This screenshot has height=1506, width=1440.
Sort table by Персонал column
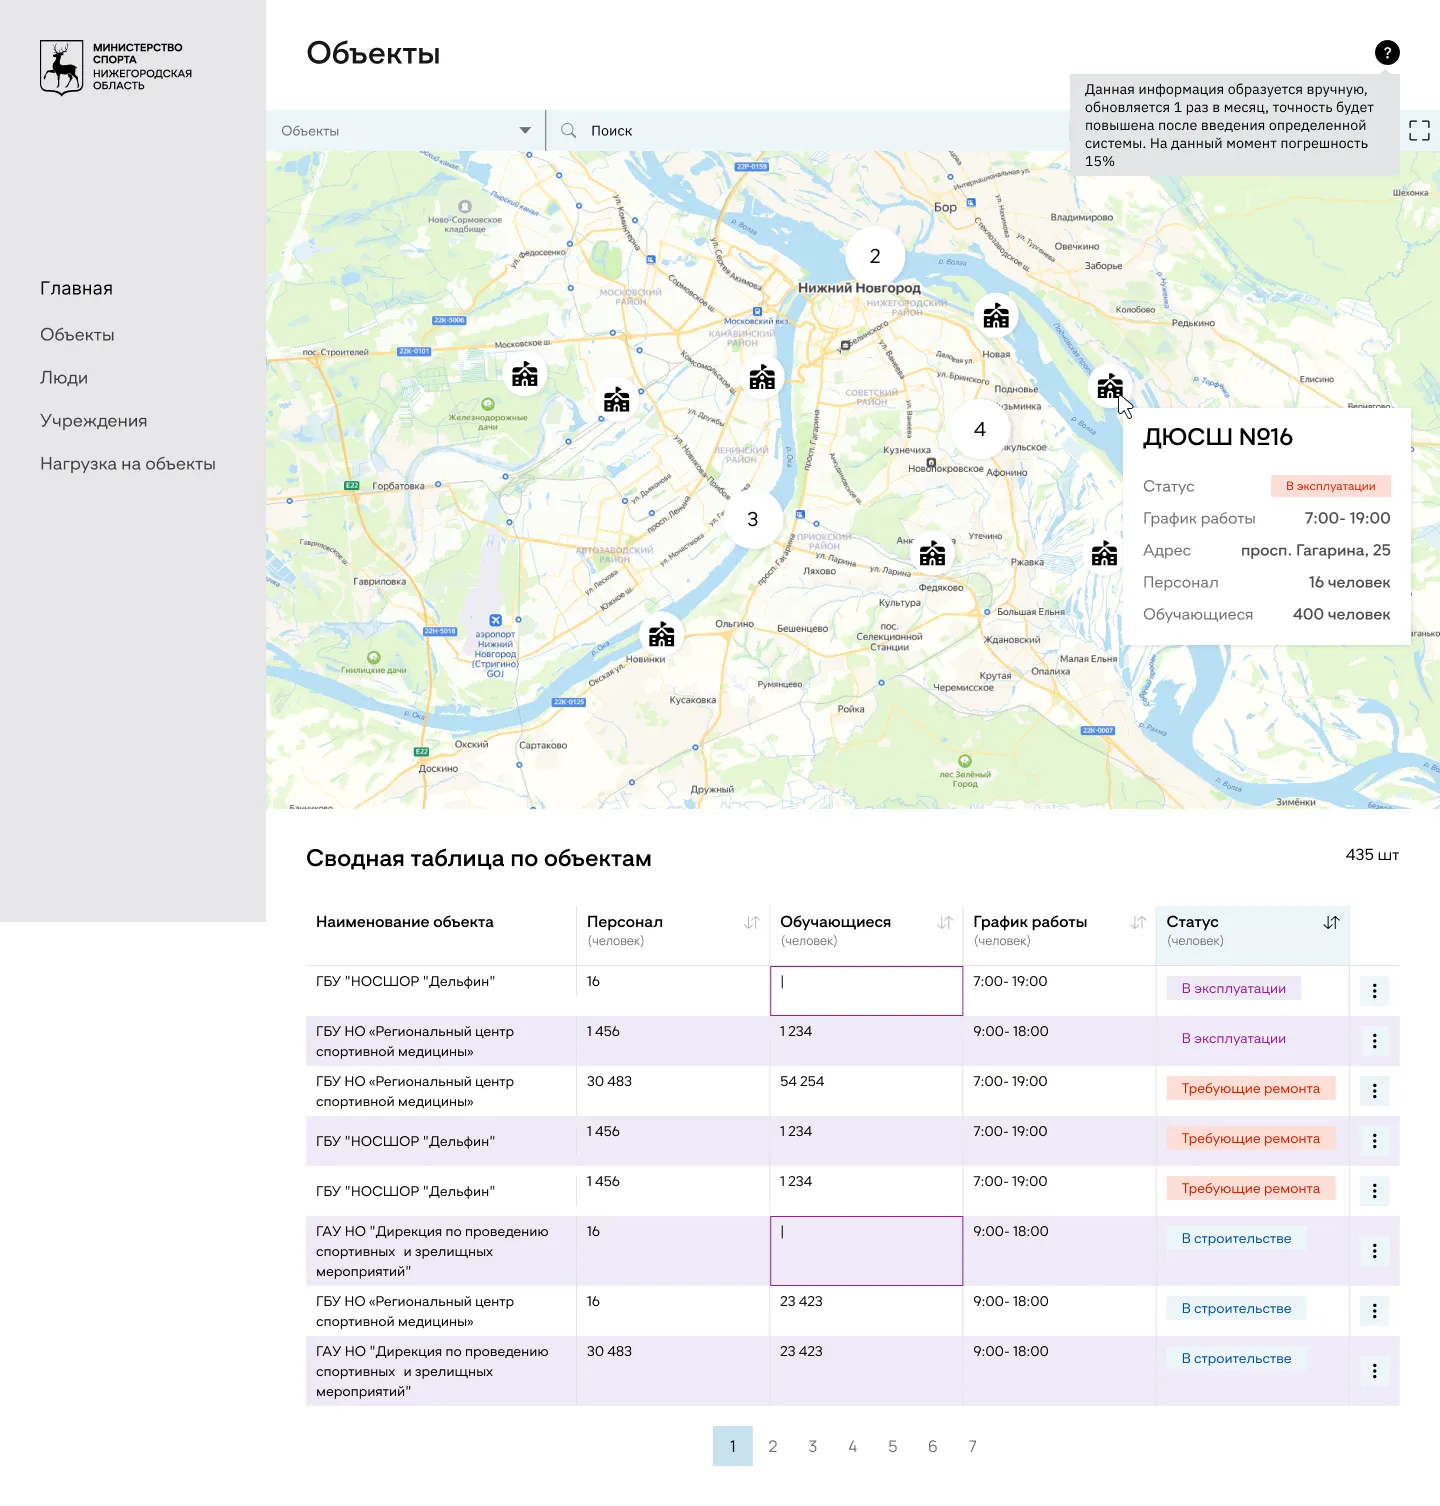point(752,923)
